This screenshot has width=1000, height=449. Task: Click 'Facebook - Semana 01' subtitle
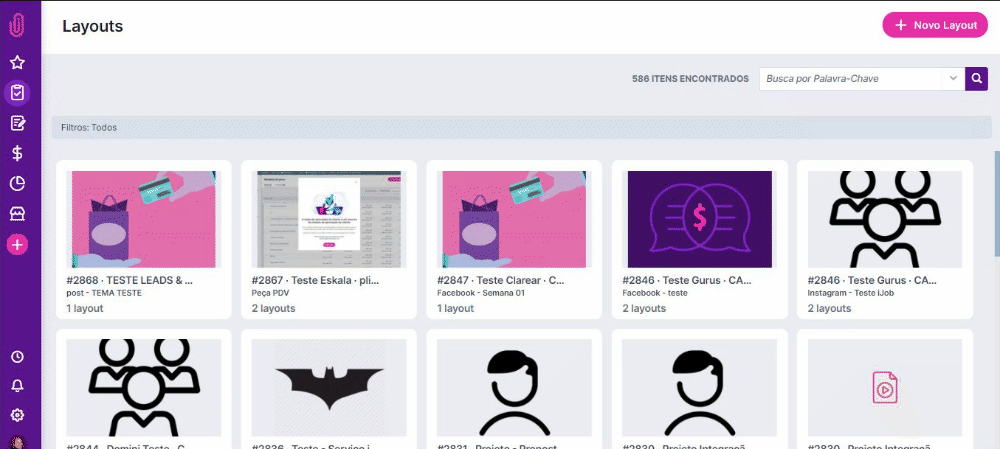click(x=480, y=293)
